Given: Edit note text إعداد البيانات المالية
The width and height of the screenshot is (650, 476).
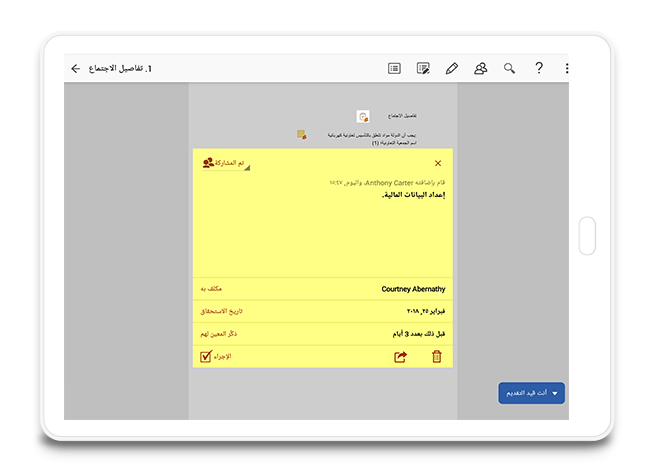Looking at the screenshot, I should tap(413, 195).
